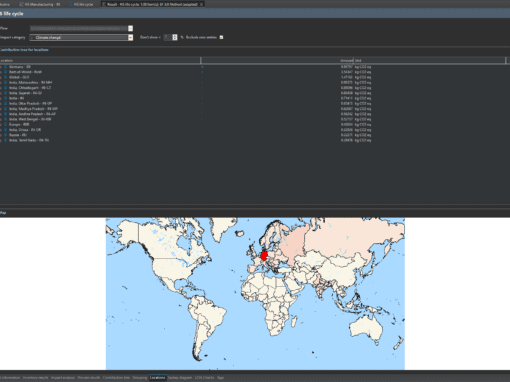The width and height of the screenshot is (510, 382).
Task: Click location icon of India, Maharashtra row
Action: (x=5, y=82)
